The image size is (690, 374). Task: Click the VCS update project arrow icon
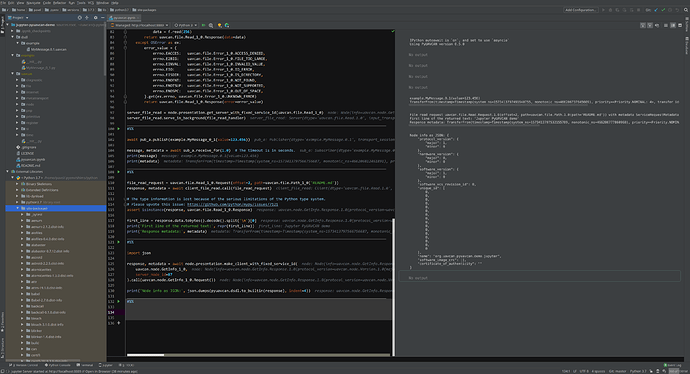click(x=656, y=10)
